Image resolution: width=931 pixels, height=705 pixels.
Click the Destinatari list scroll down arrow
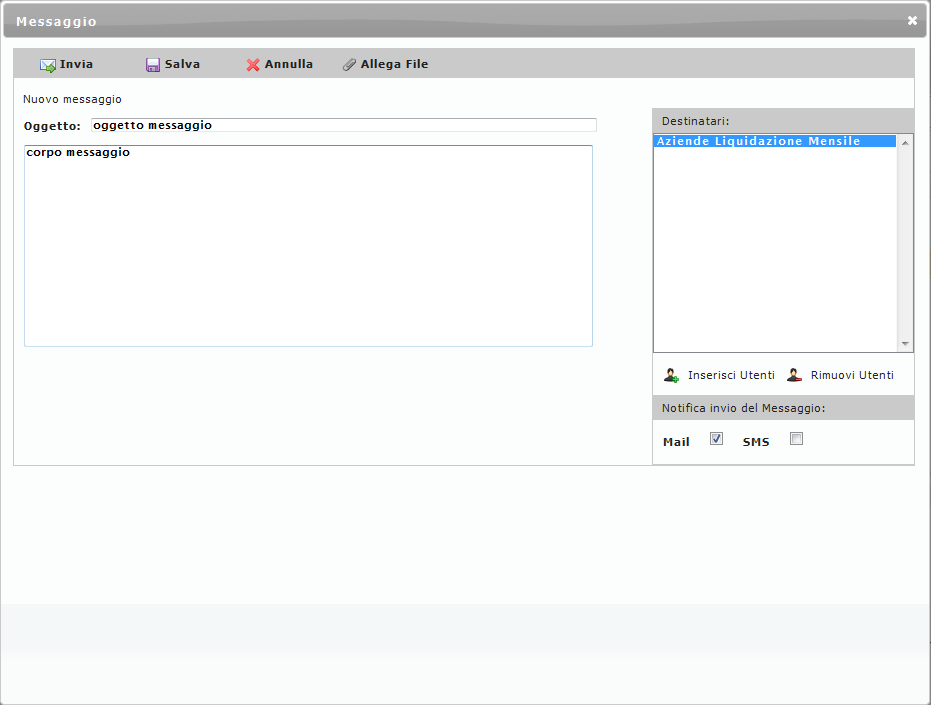[x=905, y=344]
